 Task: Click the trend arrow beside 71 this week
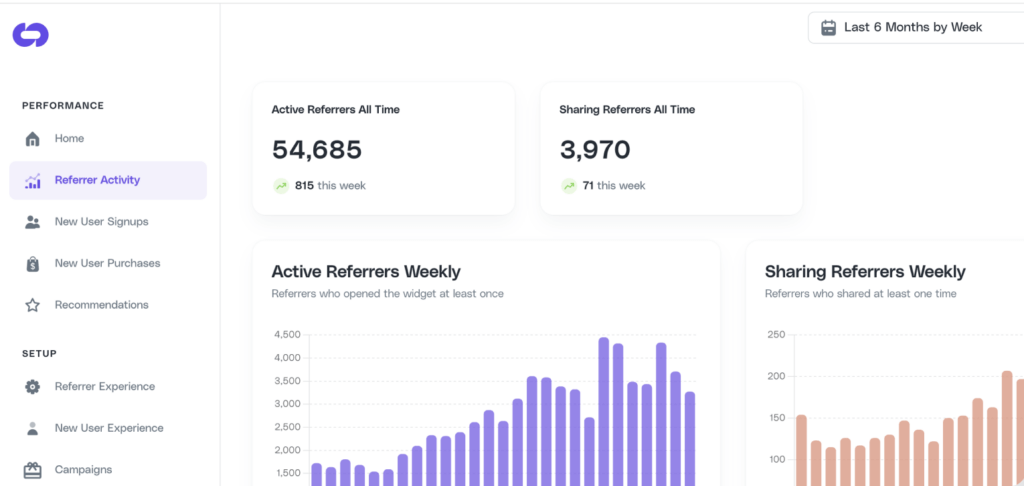569,186
